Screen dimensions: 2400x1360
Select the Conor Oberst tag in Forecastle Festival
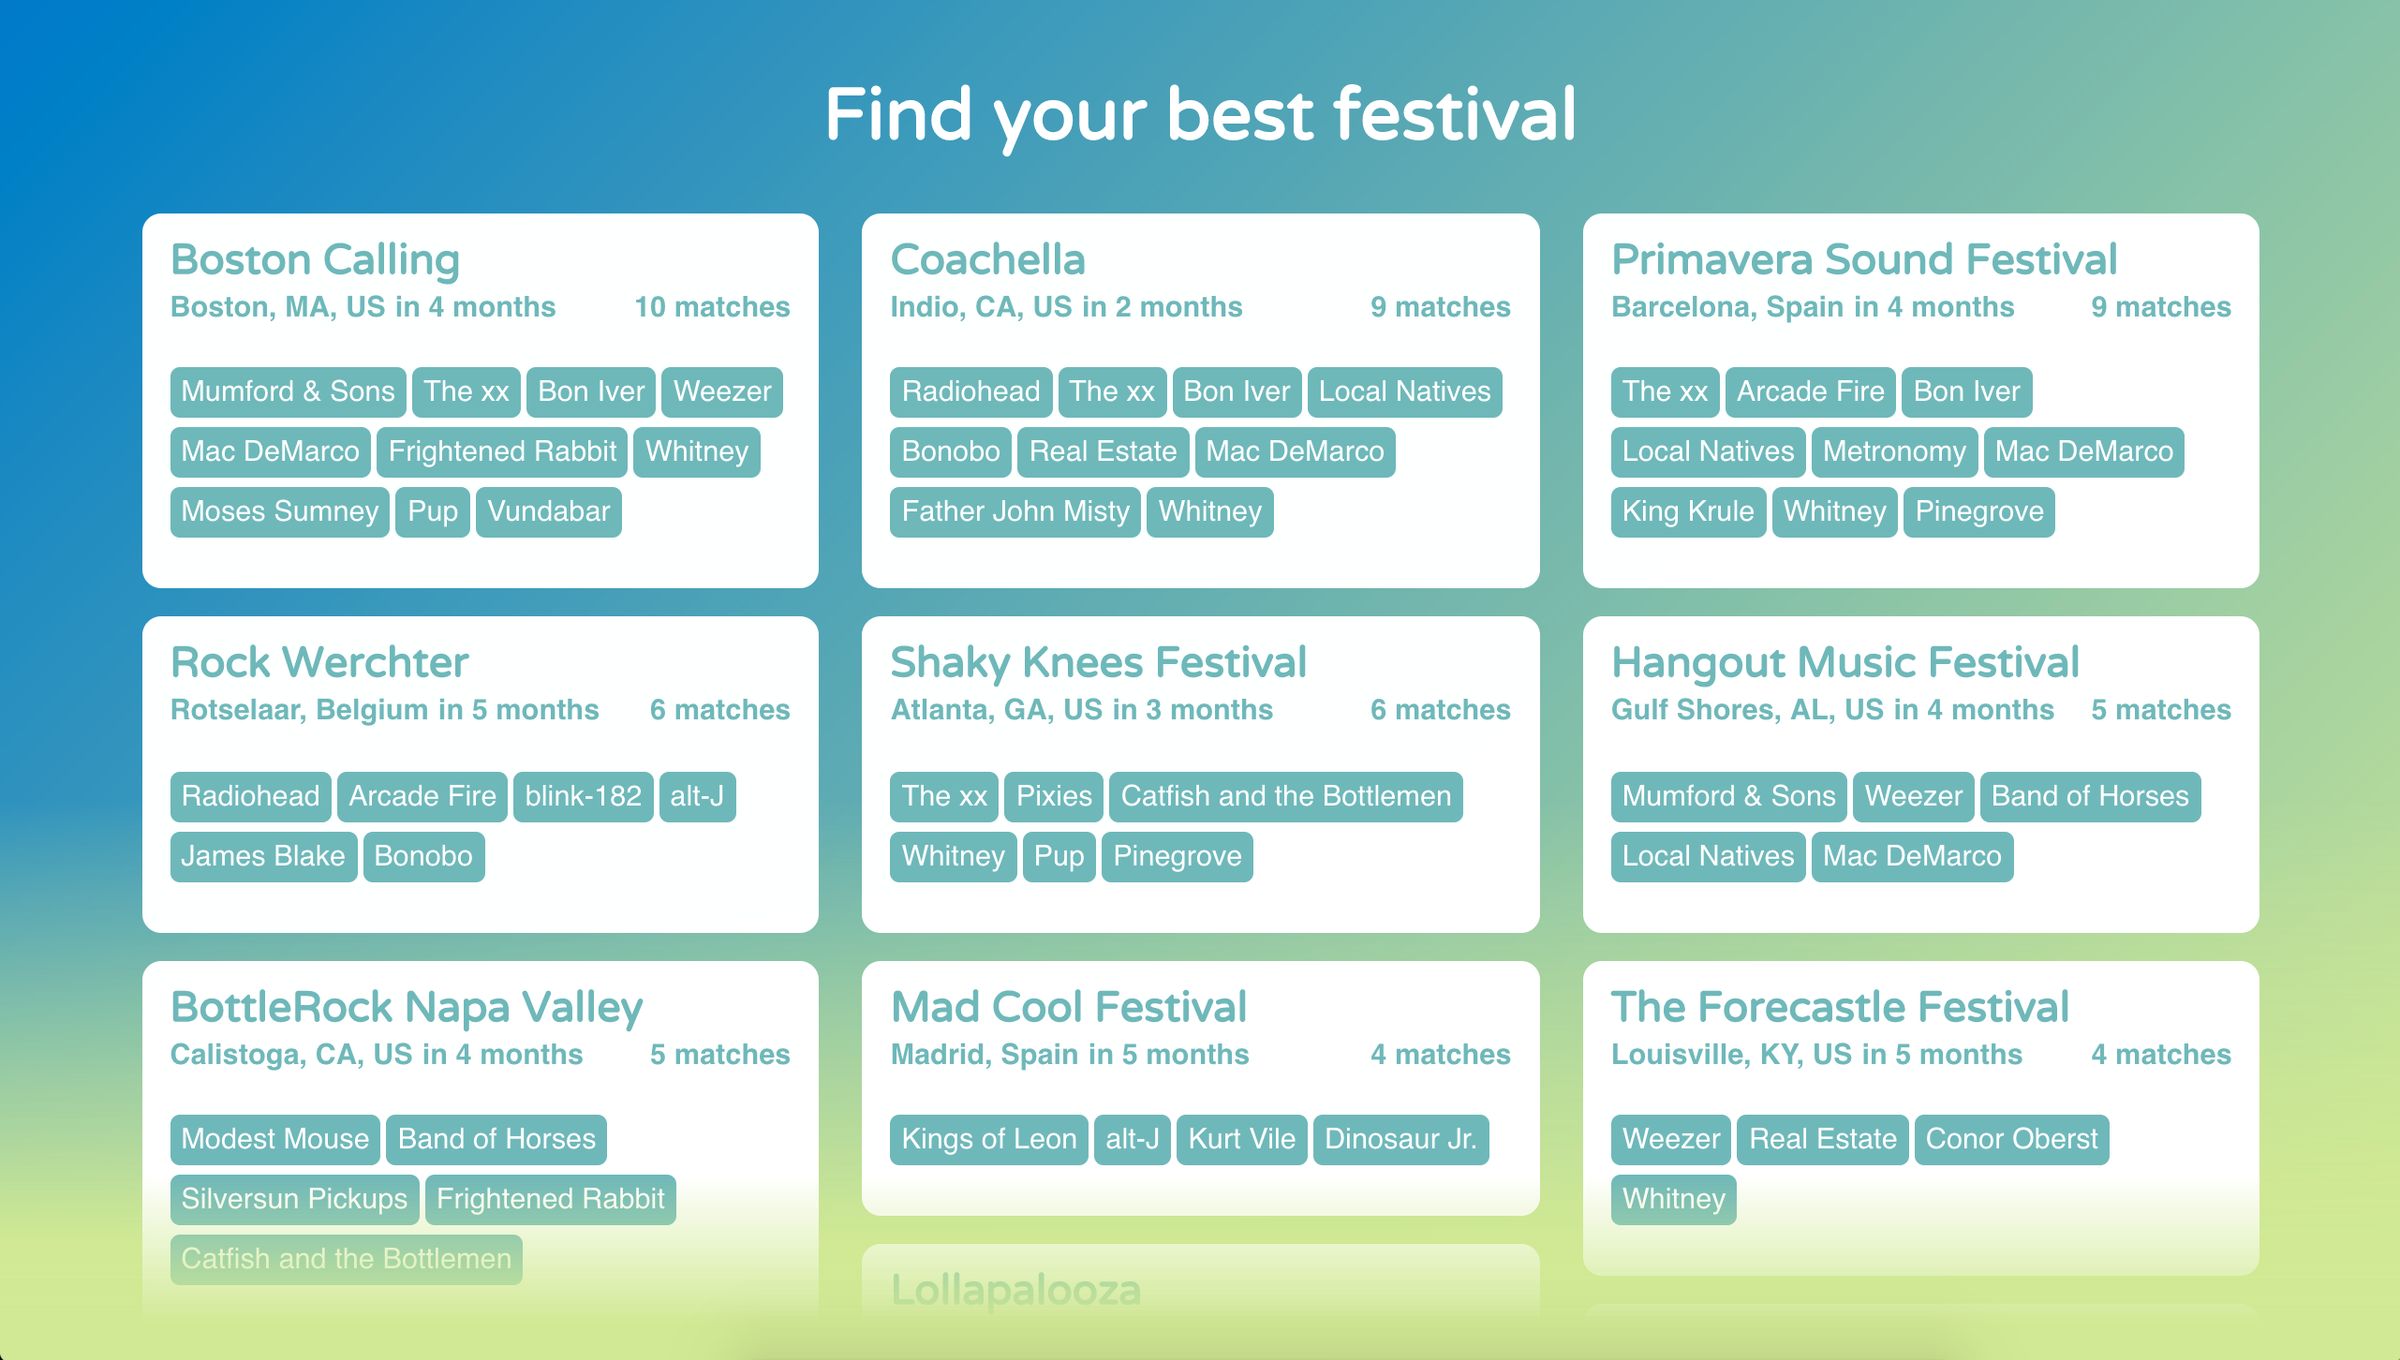point(2012,1139)
